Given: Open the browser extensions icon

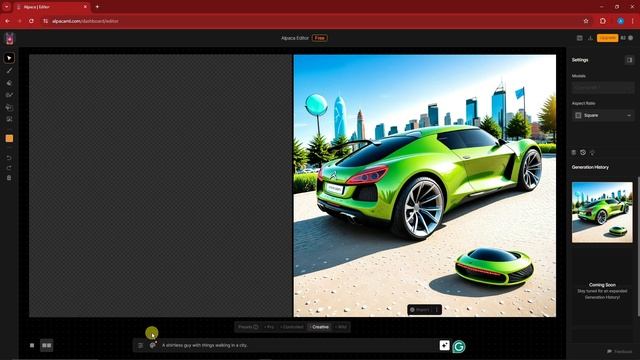Looking at the screenshot, I should coord(603,21).
